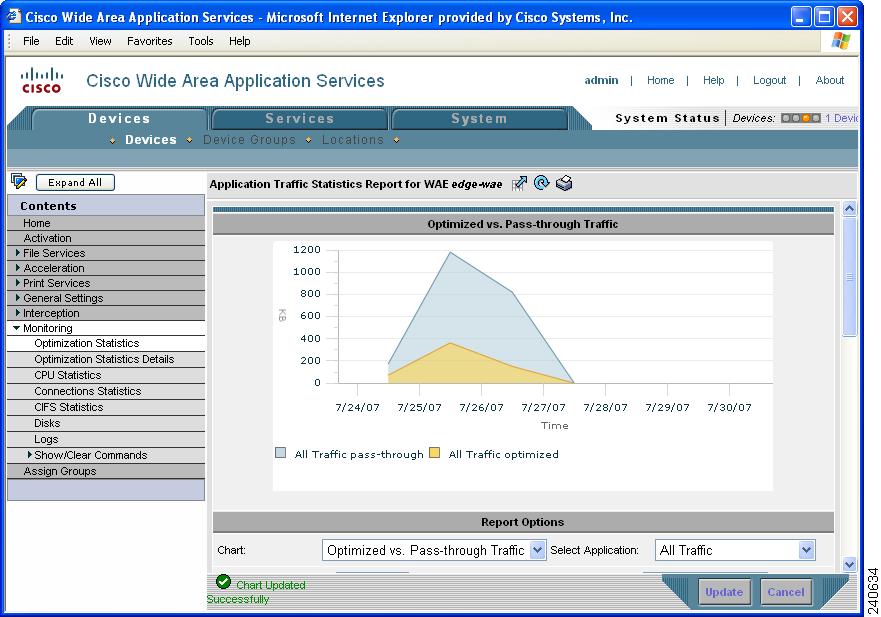Open Home in the Contents panel

tap(37, 223)
